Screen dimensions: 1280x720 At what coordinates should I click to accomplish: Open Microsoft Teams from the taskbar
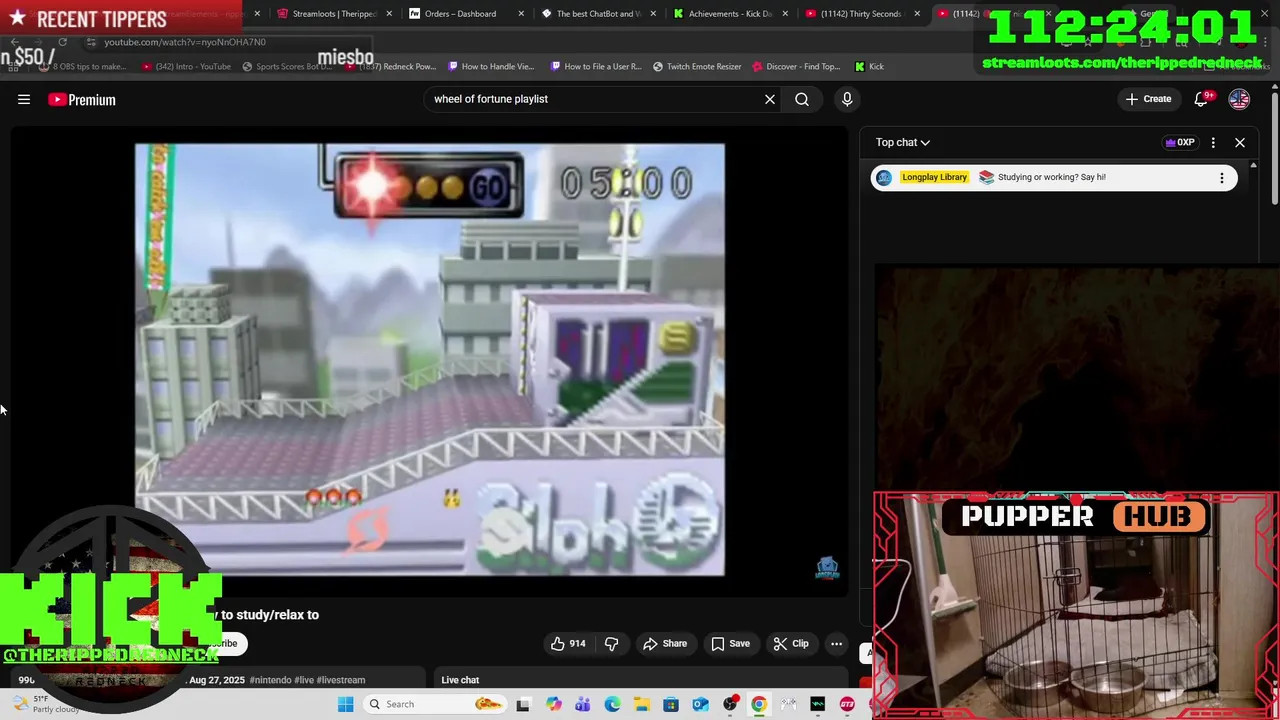coord(583,704)
